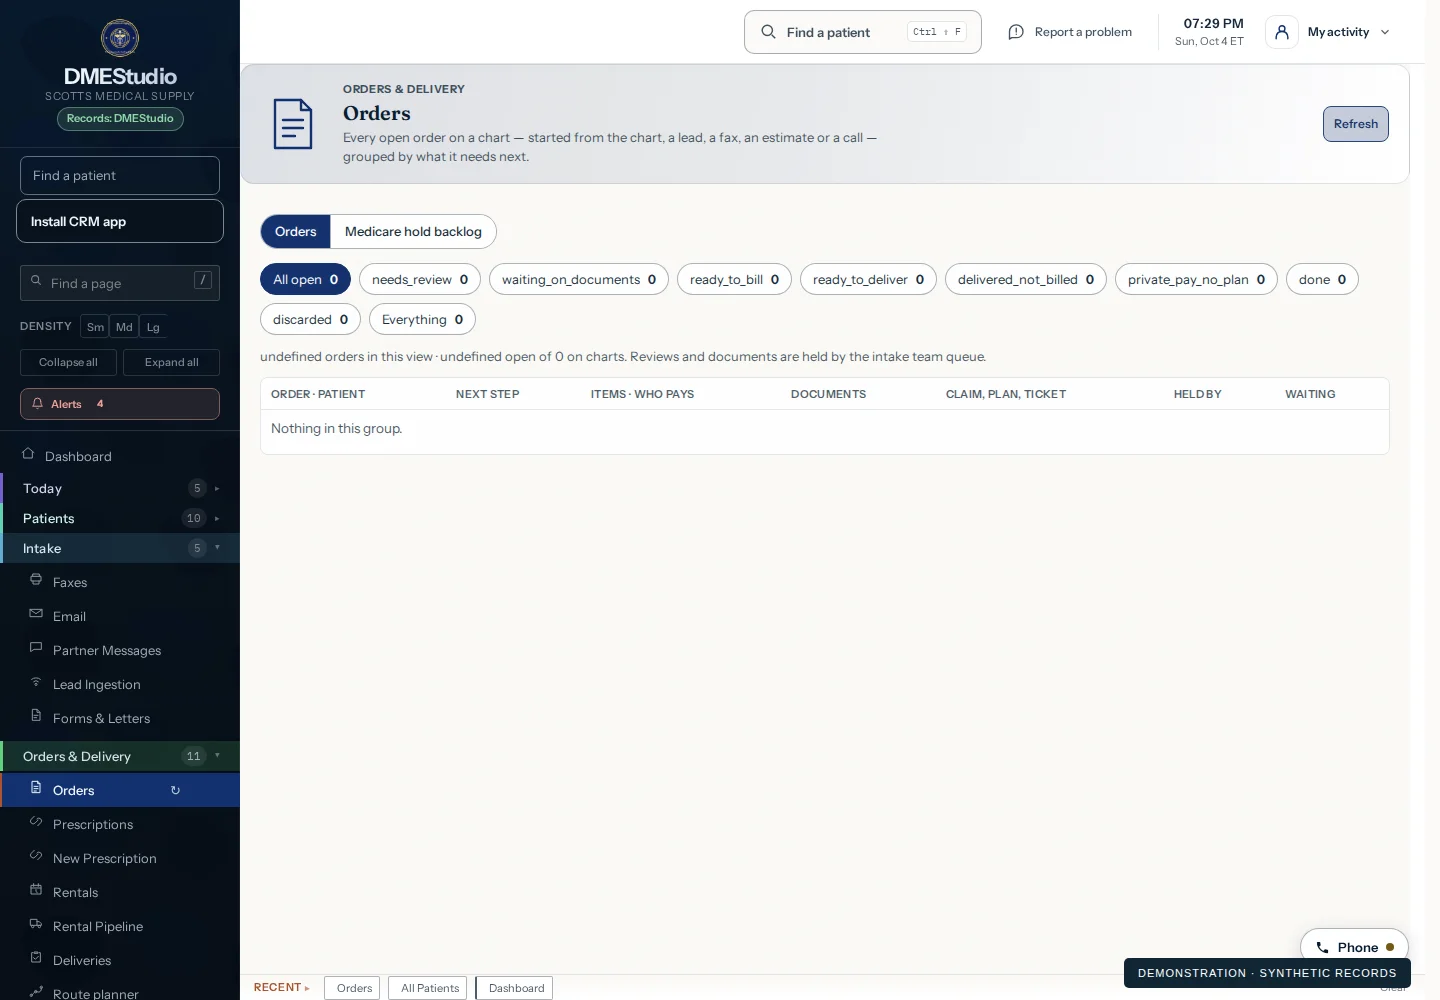
Task: Filter orders by ready_to_bill
Action: [734, 280]
